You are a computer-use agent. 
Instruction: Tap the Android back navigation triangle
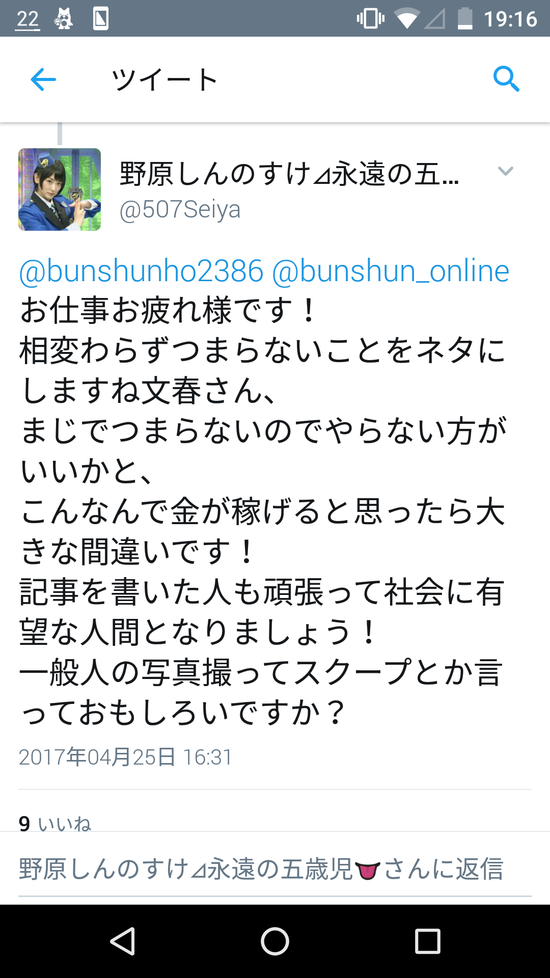click(x=122, y=941)
